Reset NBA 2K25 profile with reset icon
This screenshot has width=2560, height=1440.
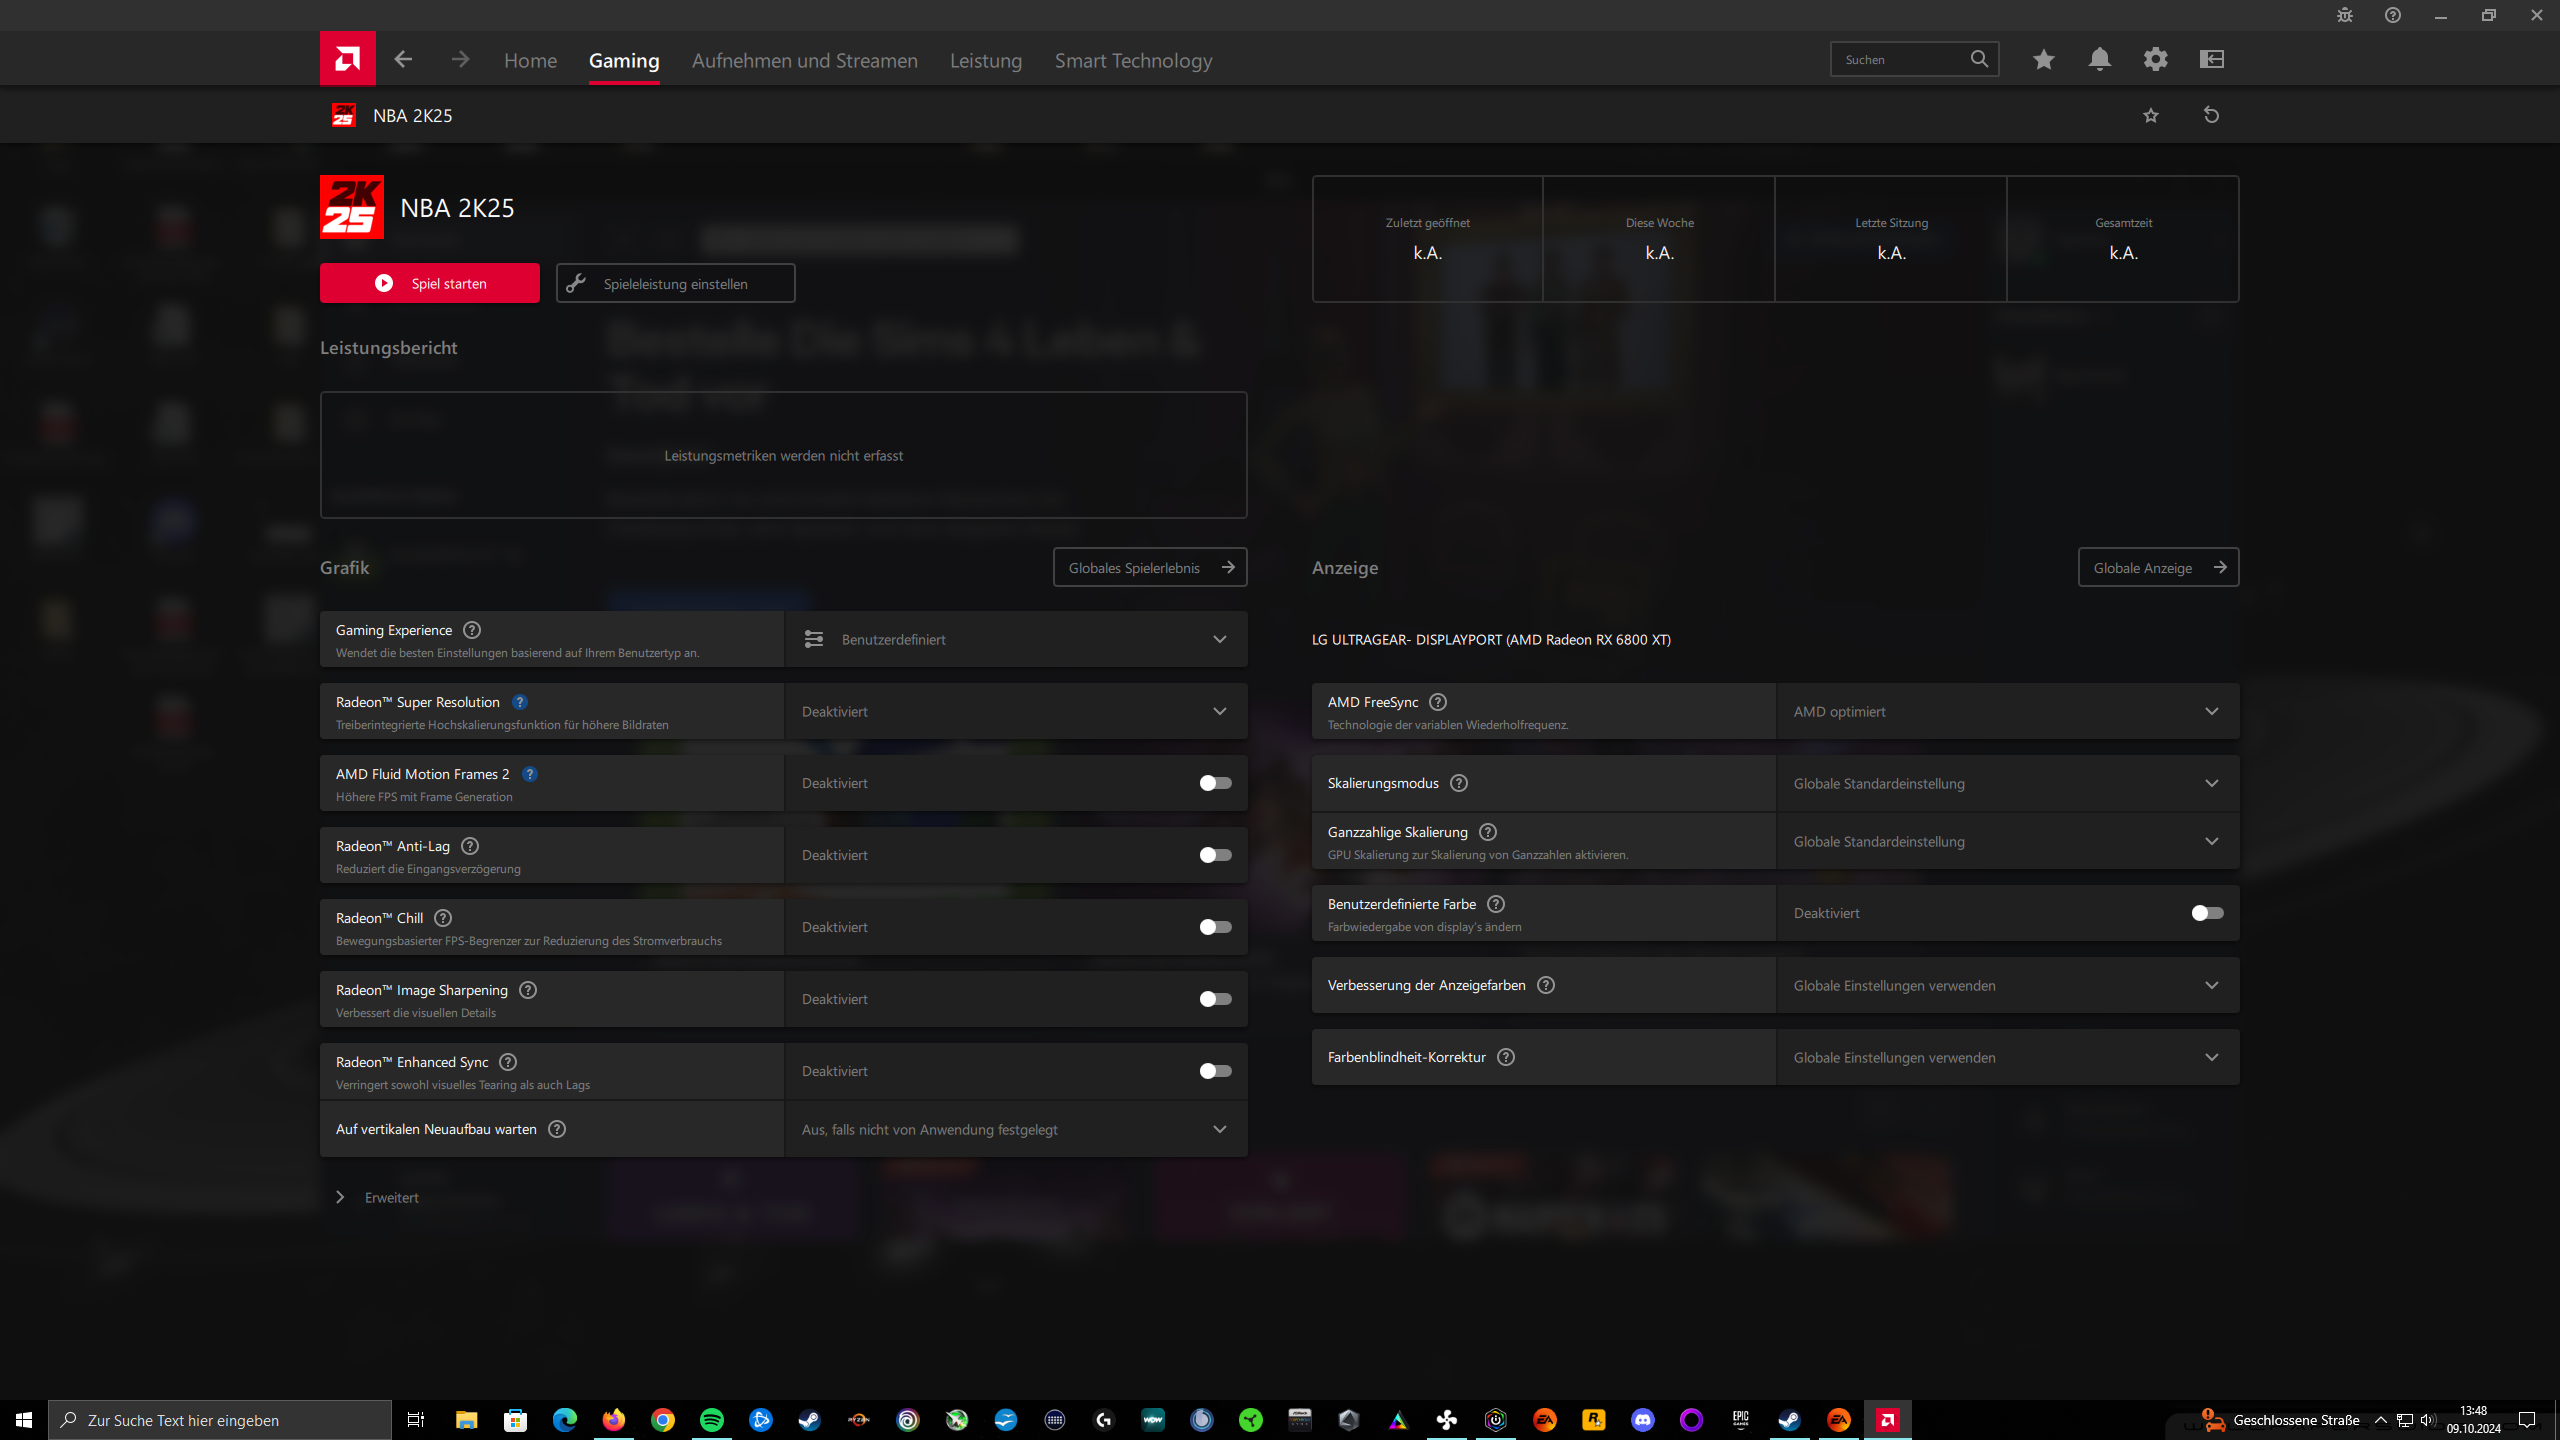pos(2211,115)
